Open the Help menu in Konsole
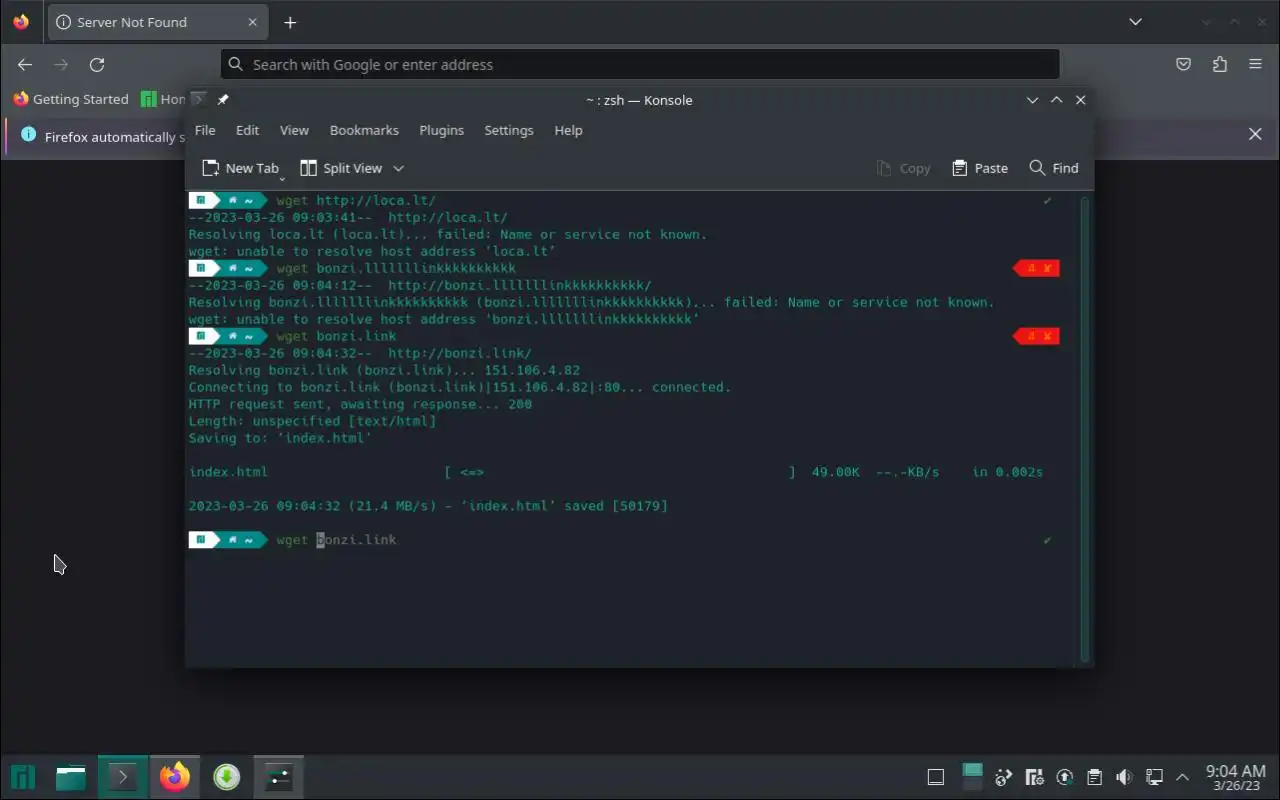This screenshot has width=1280, height=800. [x=568, y=130]
